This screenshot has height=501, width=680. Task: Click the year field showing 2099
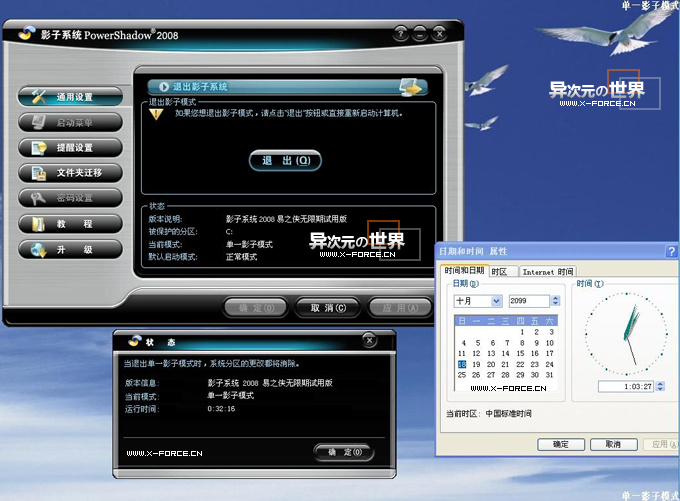(529, 301)
